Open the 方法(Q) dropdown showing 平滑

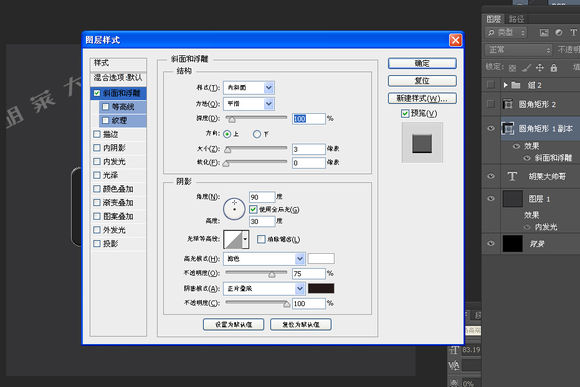[249, 104]
